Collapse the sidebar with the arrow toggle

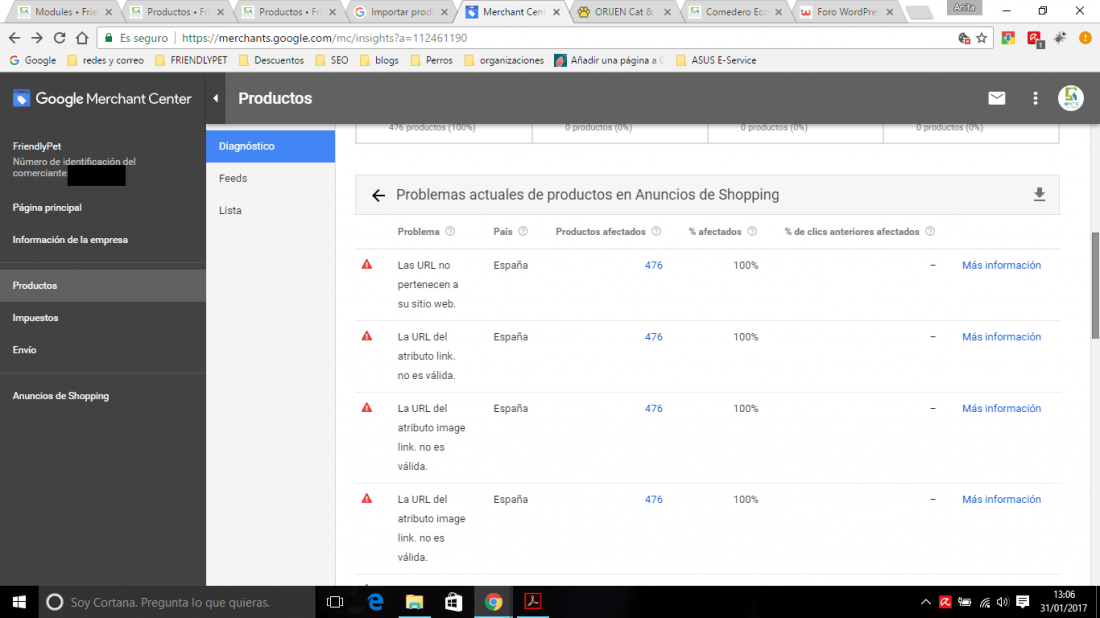pyautogui.click(x=215, y=98)
